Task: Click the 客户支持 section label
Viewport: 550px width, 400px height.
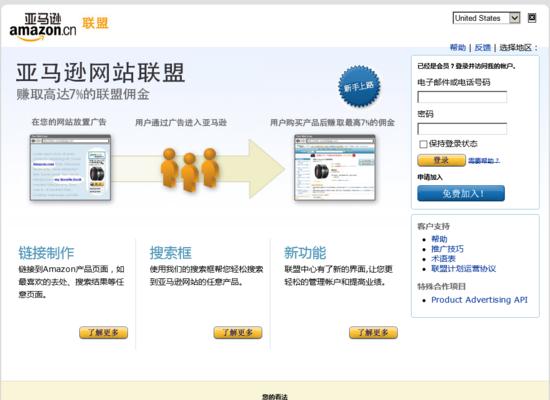Action: click(x=433, y=226)
